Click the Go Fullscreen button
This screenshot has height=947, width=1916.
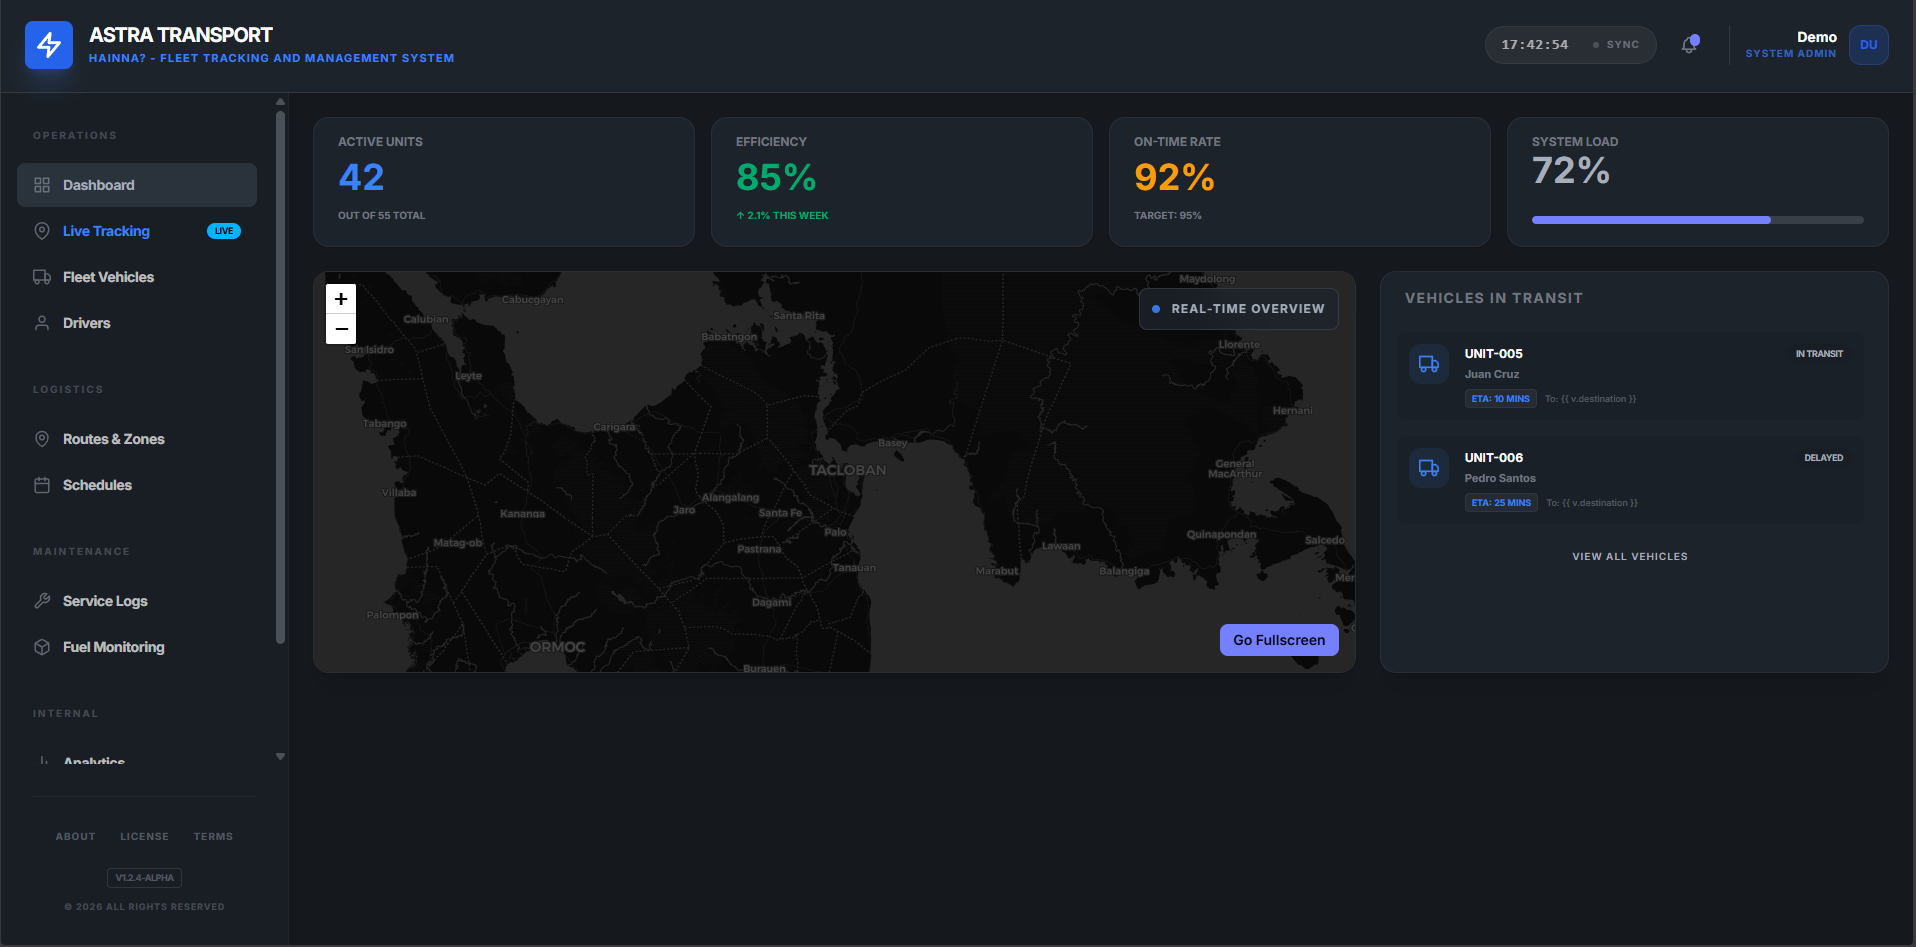1279,640
